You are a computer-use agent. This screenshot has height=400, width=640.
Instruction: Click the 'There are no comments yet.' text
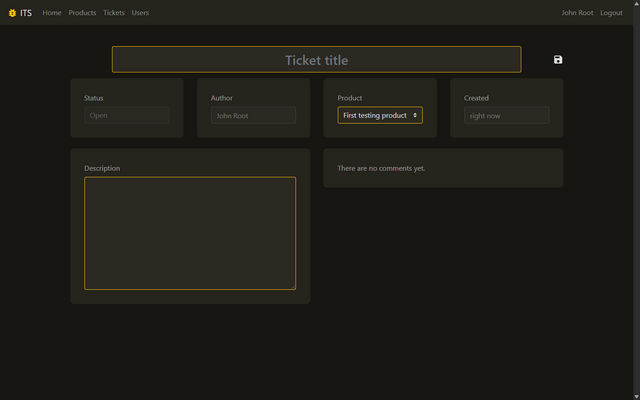[x=381, y=168]
